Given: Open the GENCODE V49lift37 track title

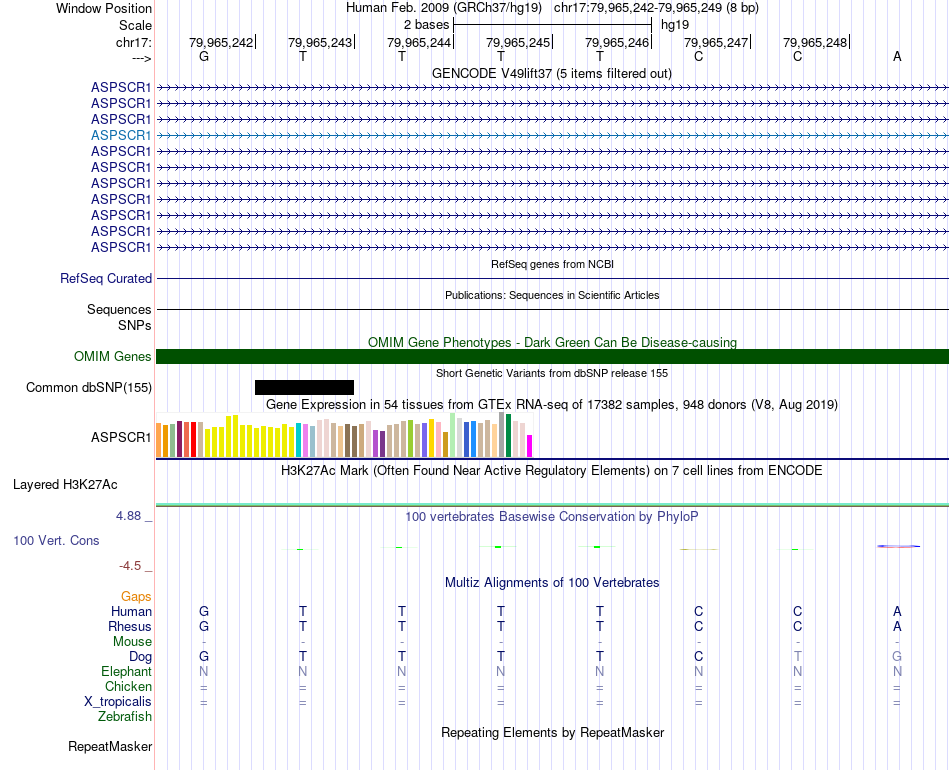Looking at the screenshot, I should tap(551, 73).
